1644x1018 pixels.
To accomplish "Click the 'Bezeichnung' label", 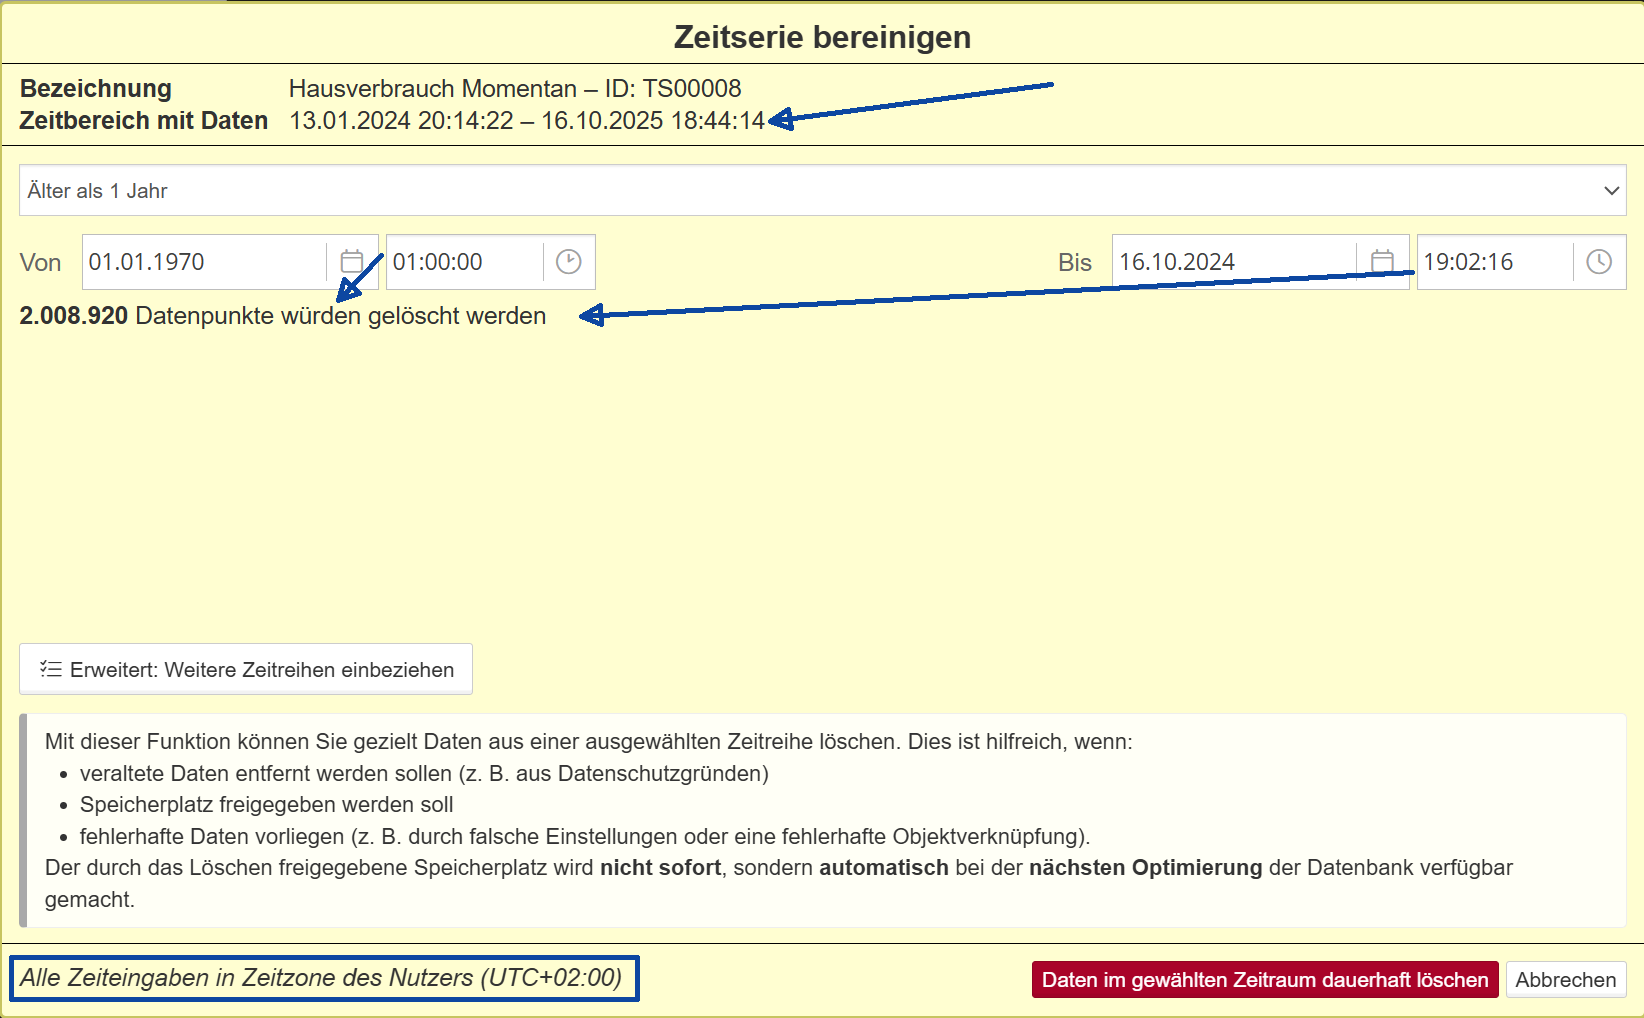I will (96, 89).
